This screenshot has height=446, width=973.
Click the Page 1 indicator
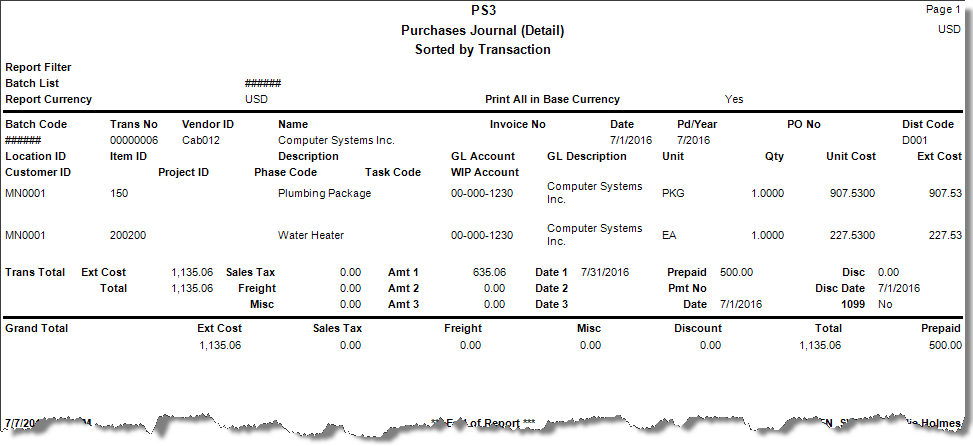[944, 9]
